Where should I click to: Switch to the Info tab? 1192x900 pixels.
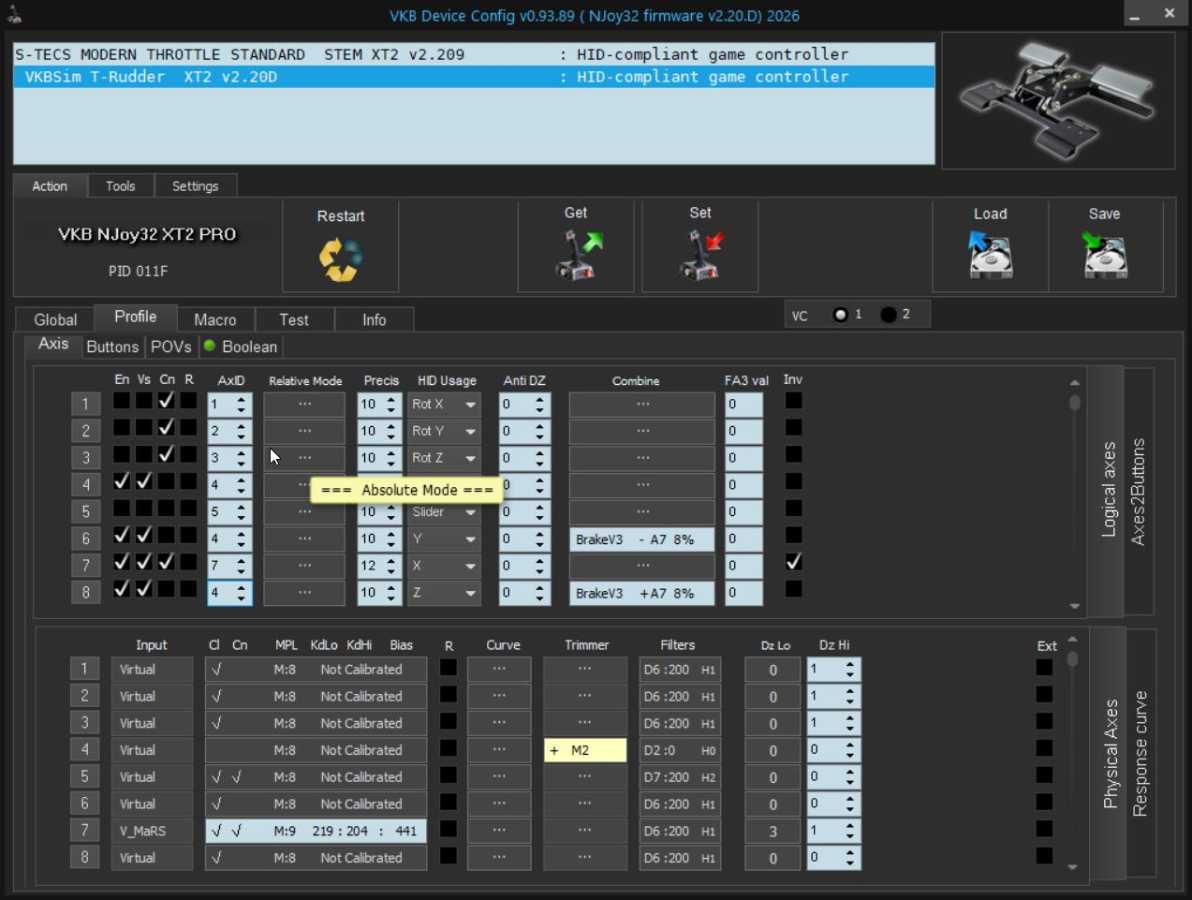(374, 320)
